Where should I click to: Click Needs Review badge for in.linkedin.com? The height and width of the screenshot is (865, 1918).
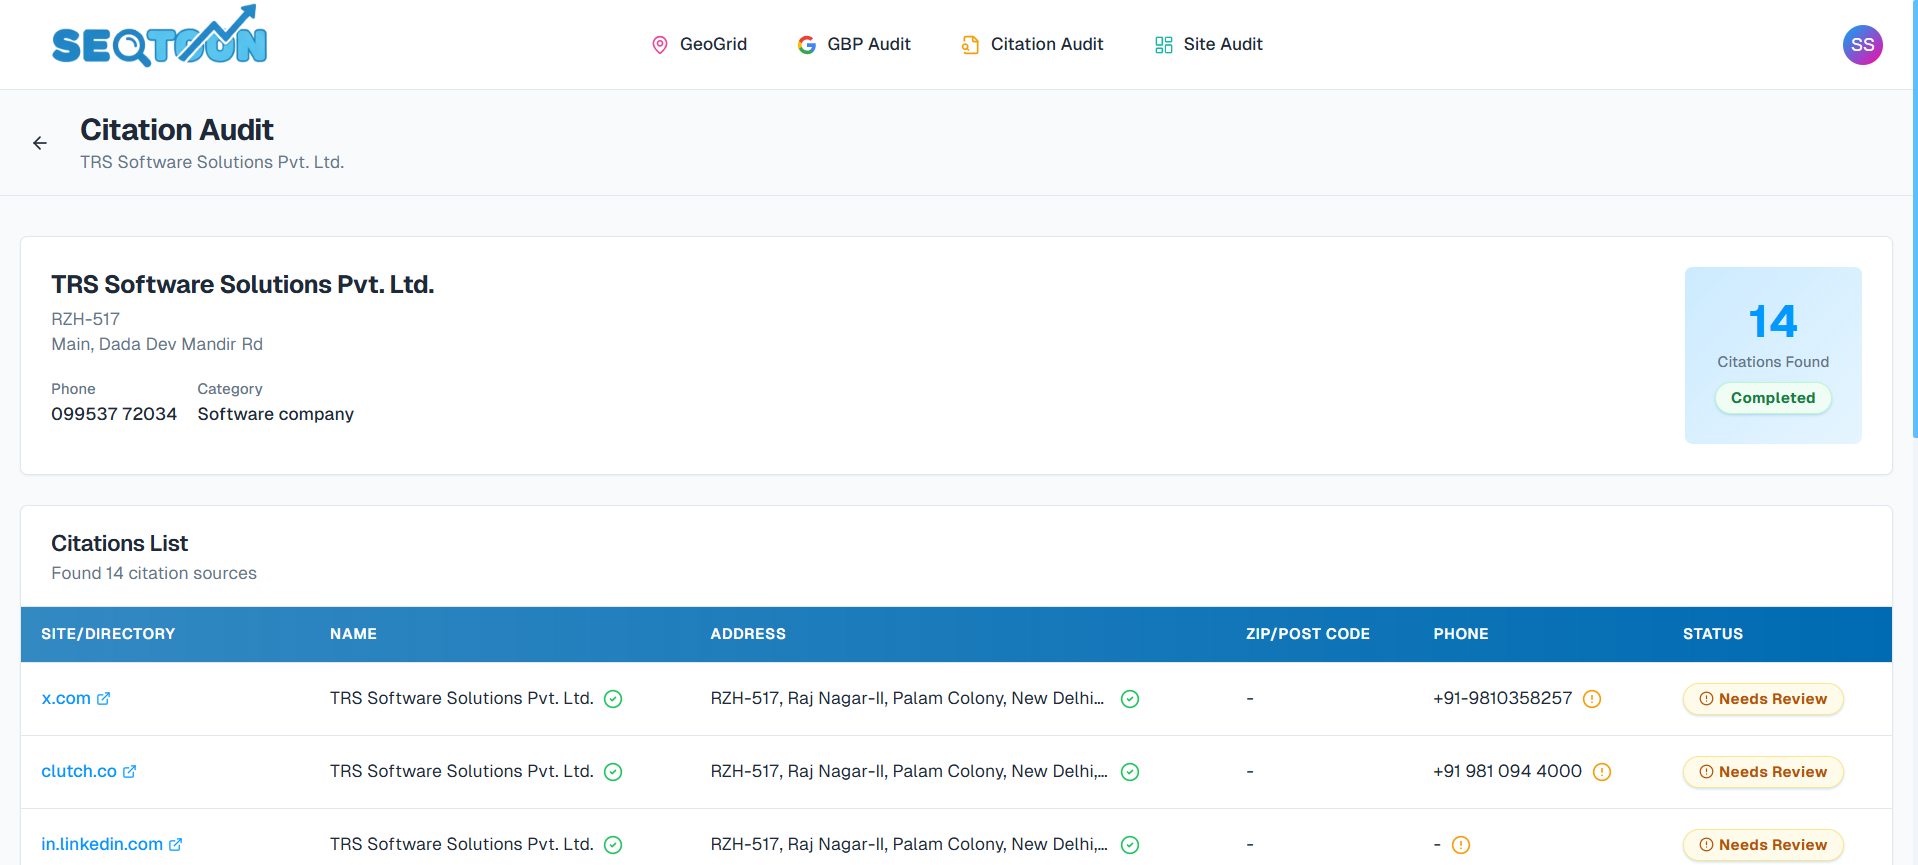click(x=1763, y=845)
